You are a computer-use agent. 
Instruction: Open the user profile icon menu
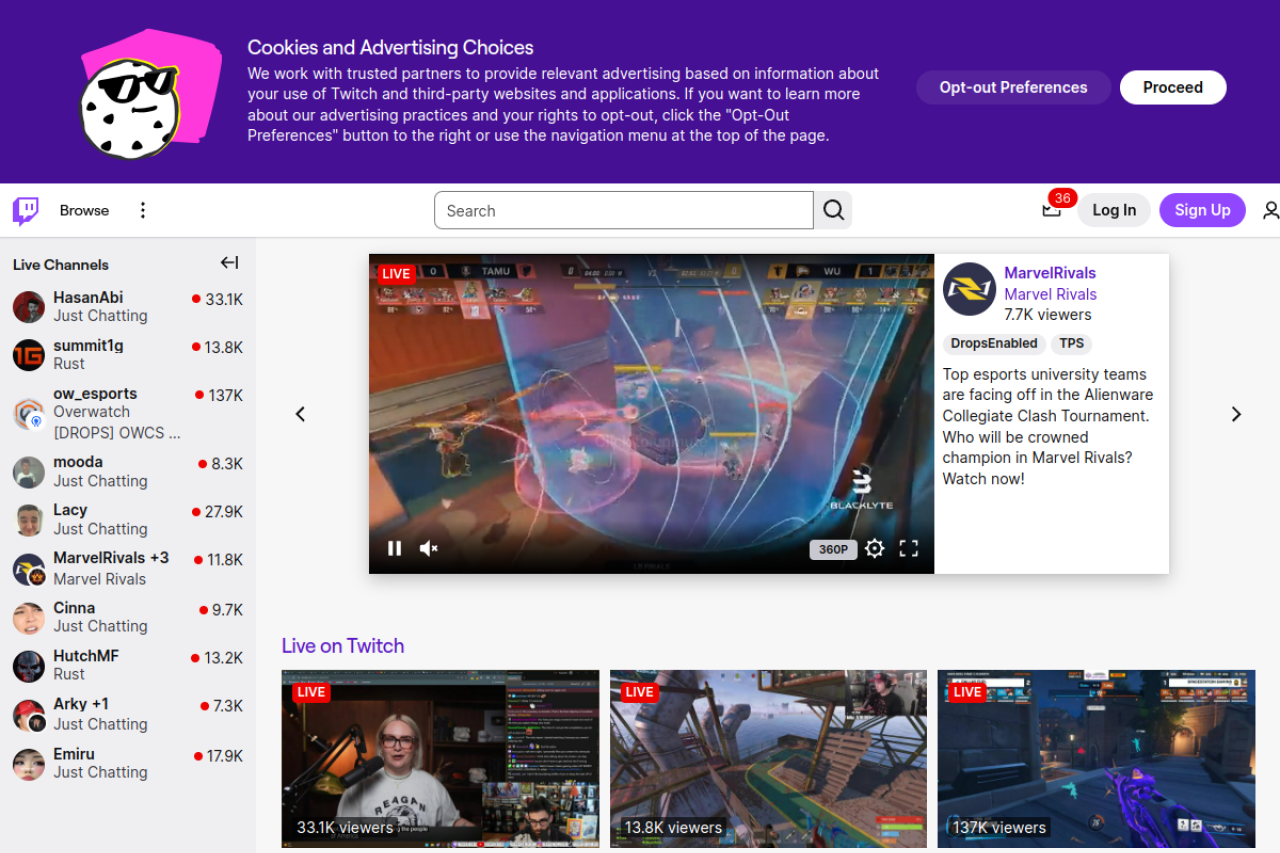(1270, 210)
